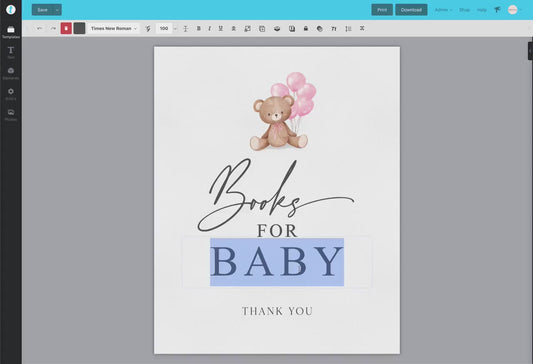Select the Books script heading
This screenshot has height=364, width=533.
(275, 195)
